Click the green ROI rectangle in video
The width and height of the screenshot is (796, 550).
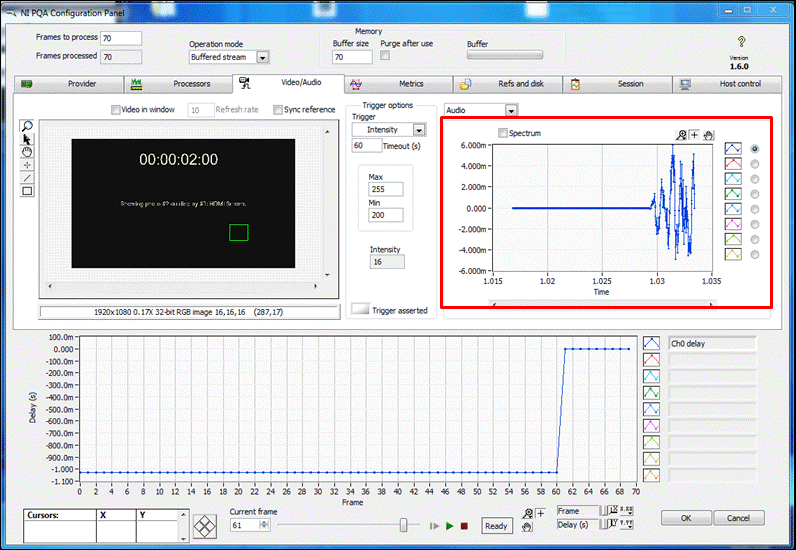tap(239, 233)
